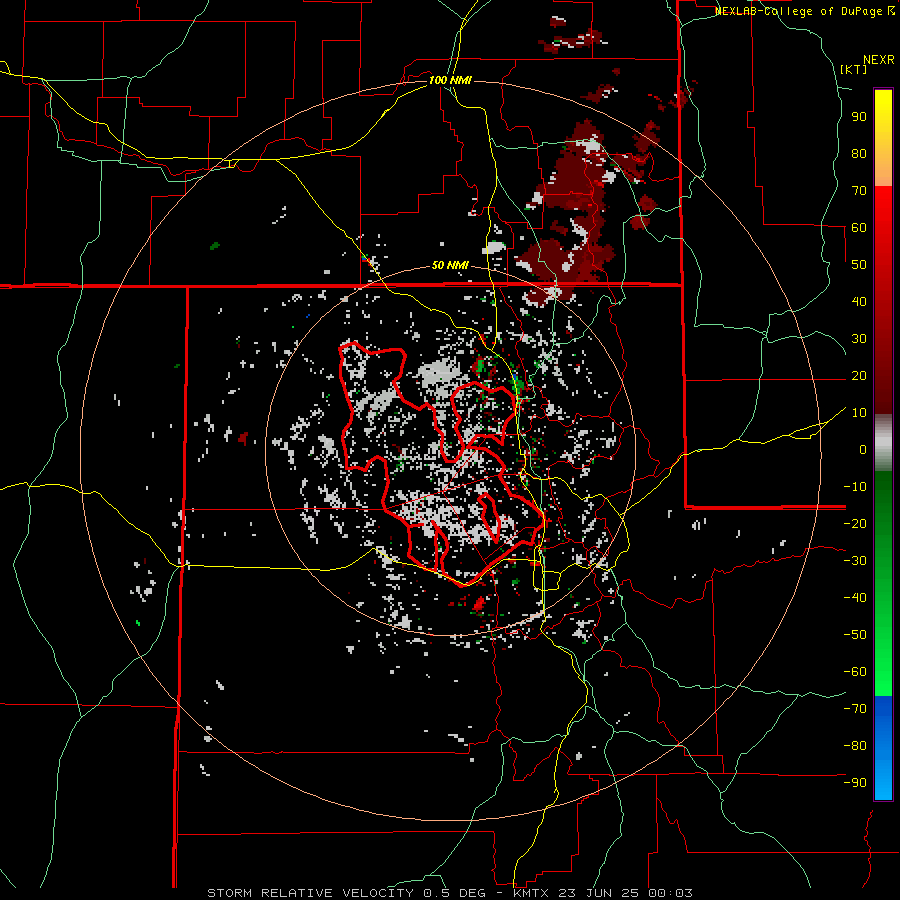Screen dimensions: 900x900
Task: Click the NEXR label above the color bar
Action: (x=879, y=60)
